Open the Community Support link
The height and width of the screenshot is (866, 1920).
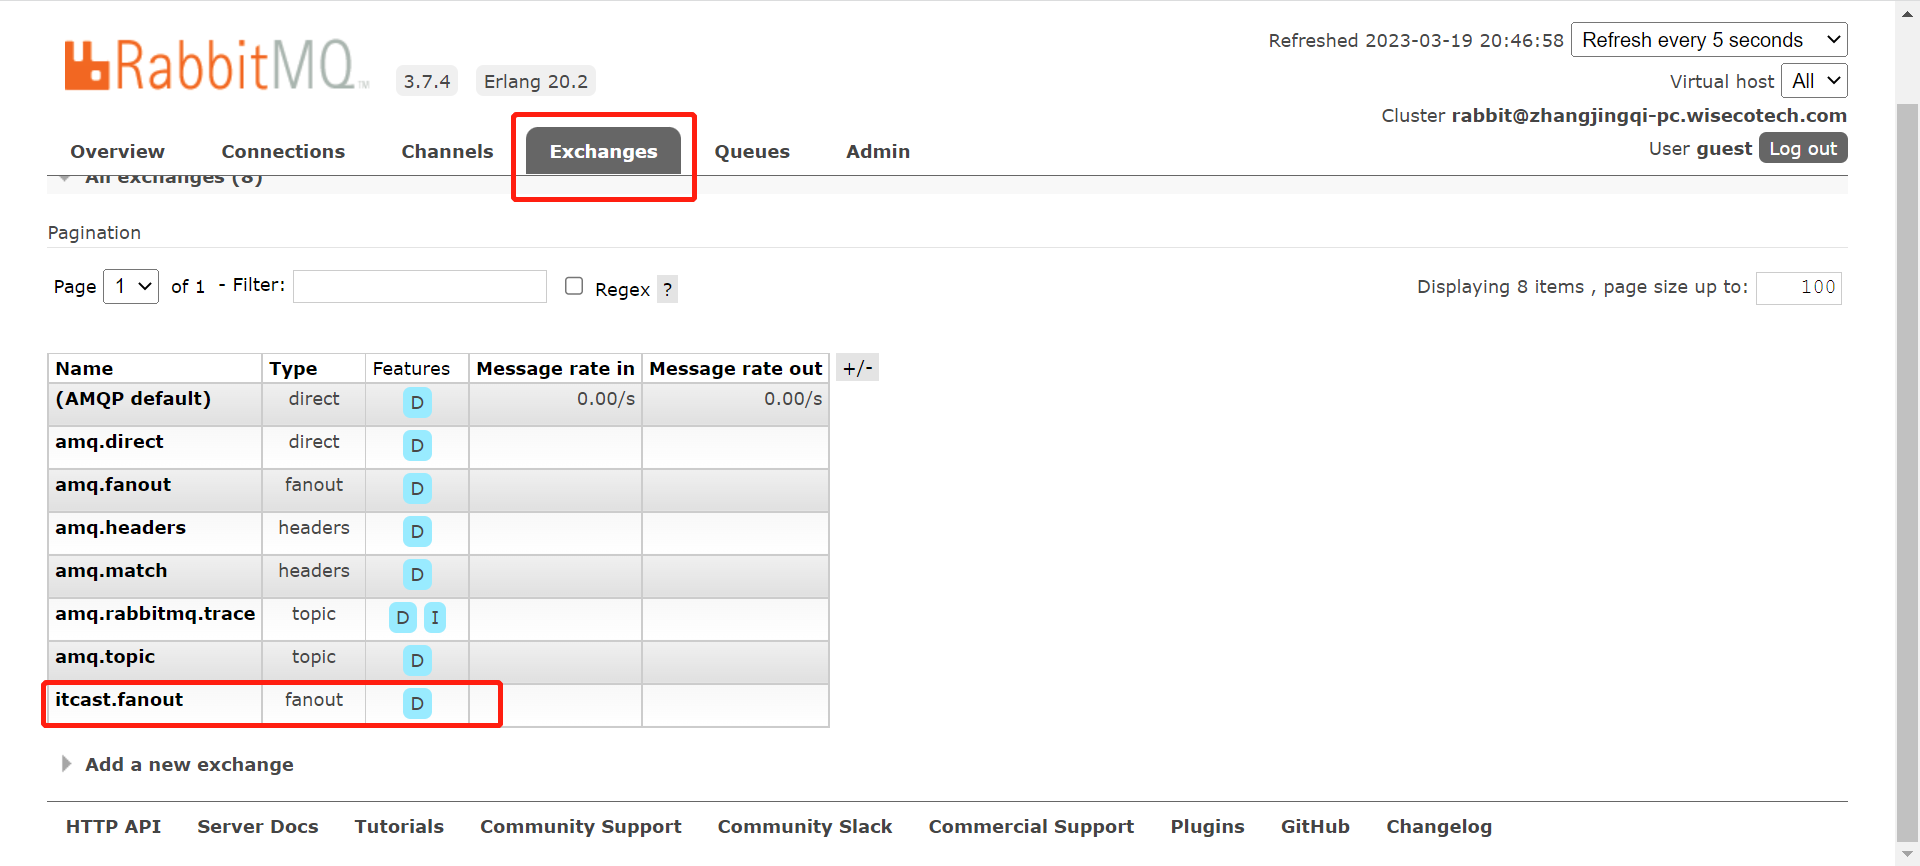[x=580, y=826]
